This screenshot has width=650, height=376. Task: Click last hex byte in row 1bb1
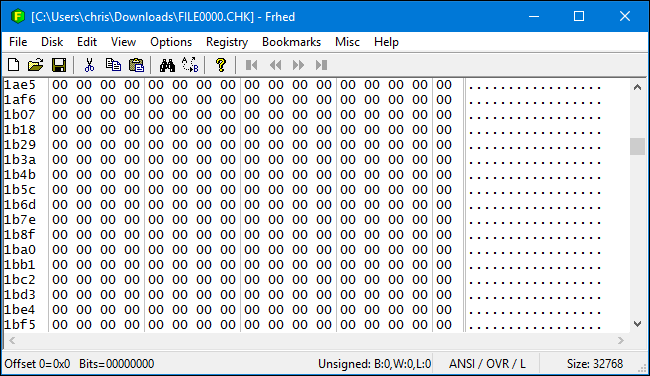(x=444, y=264)
